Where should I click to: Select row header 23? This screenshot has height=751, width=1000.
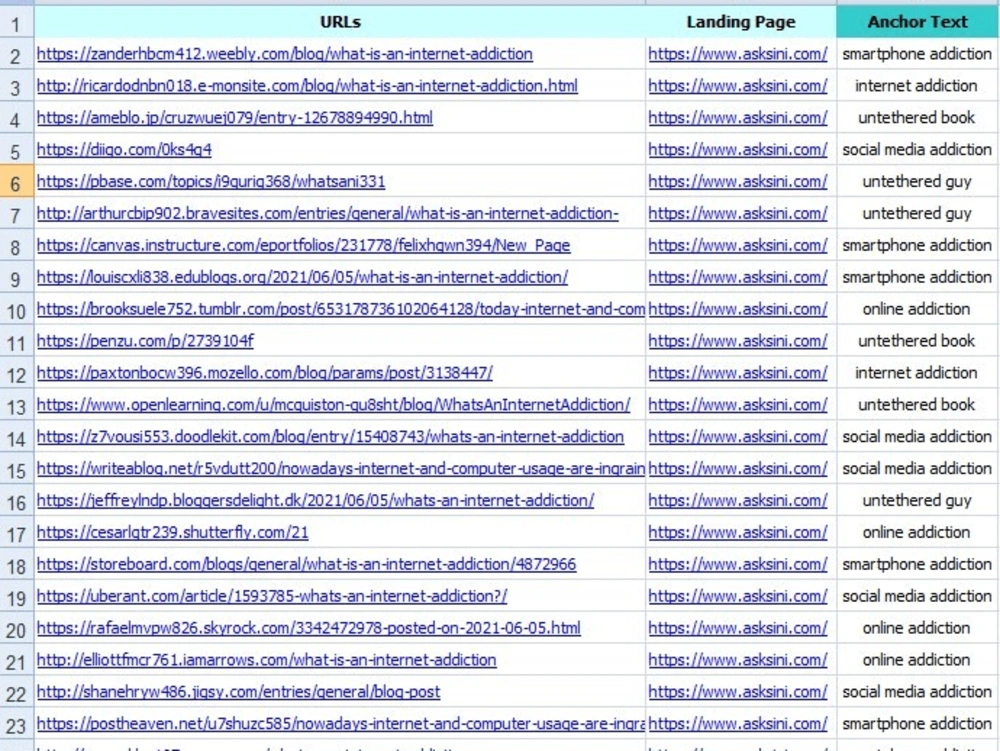(17, 725)
